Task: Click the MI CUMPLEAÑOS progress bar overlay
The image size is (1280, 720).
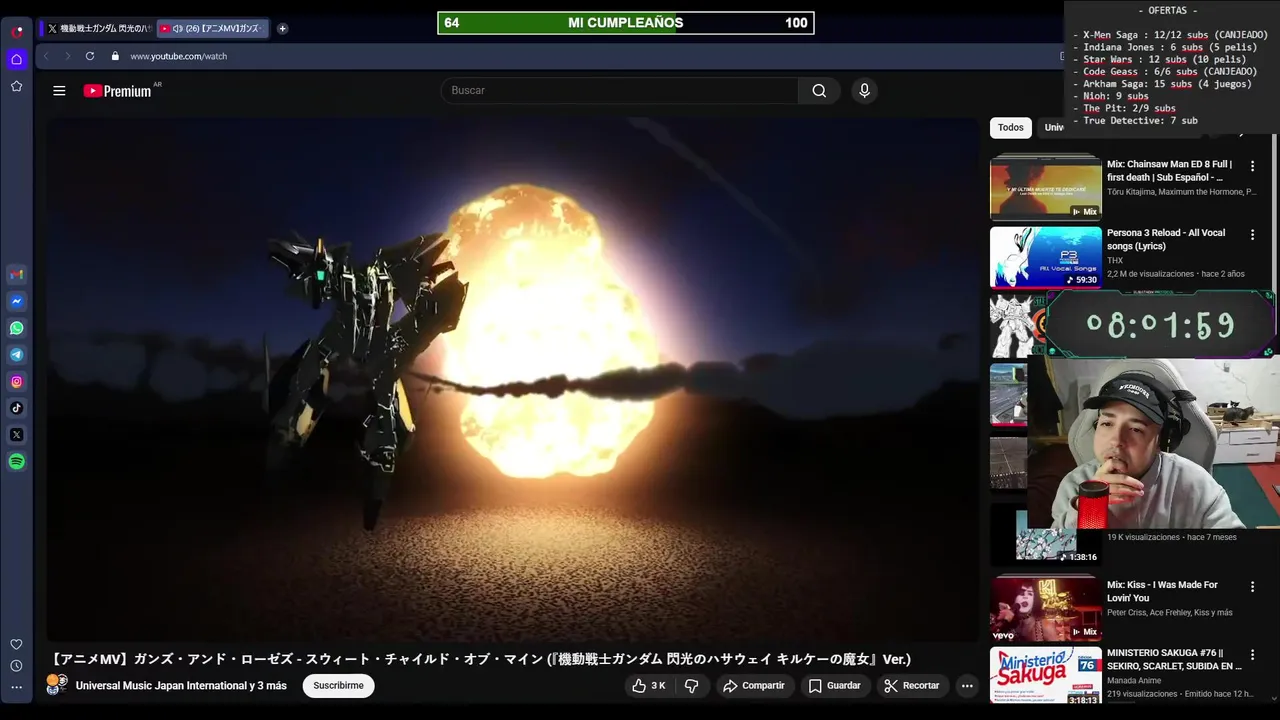Action: pos(626,23)
